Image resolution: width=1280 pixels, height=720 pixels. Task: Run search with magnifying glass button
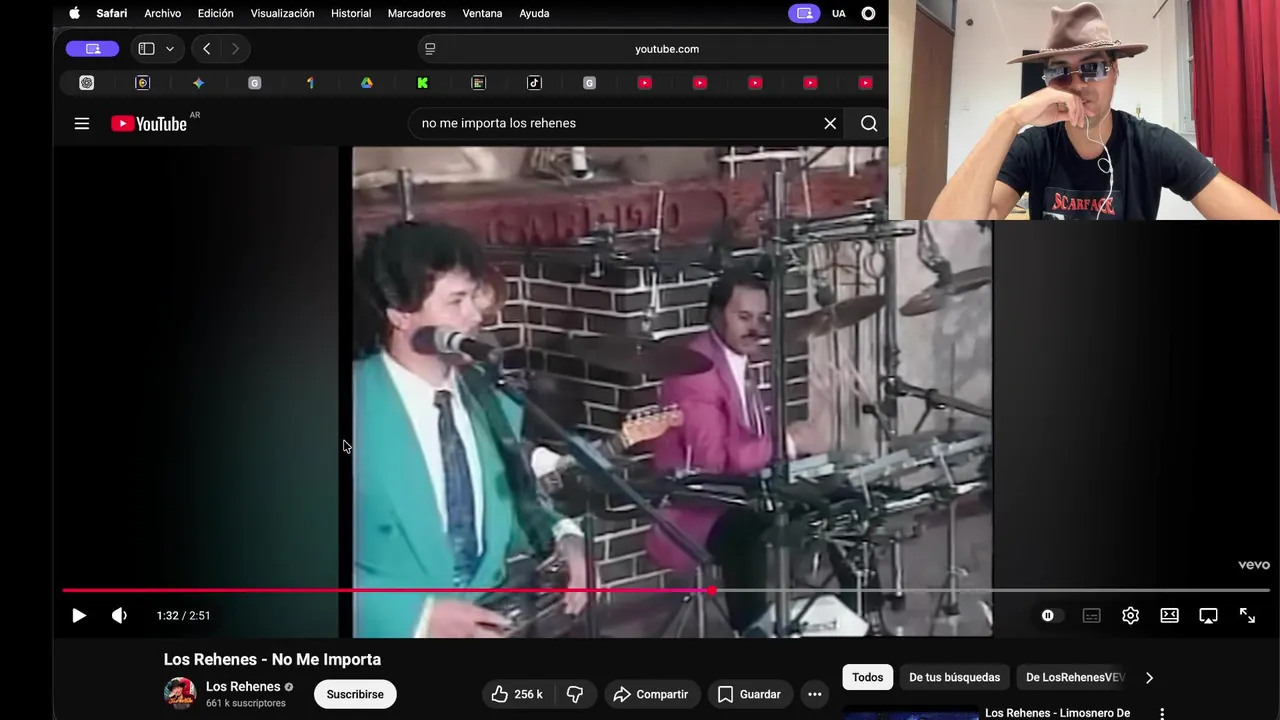(869, 123)
